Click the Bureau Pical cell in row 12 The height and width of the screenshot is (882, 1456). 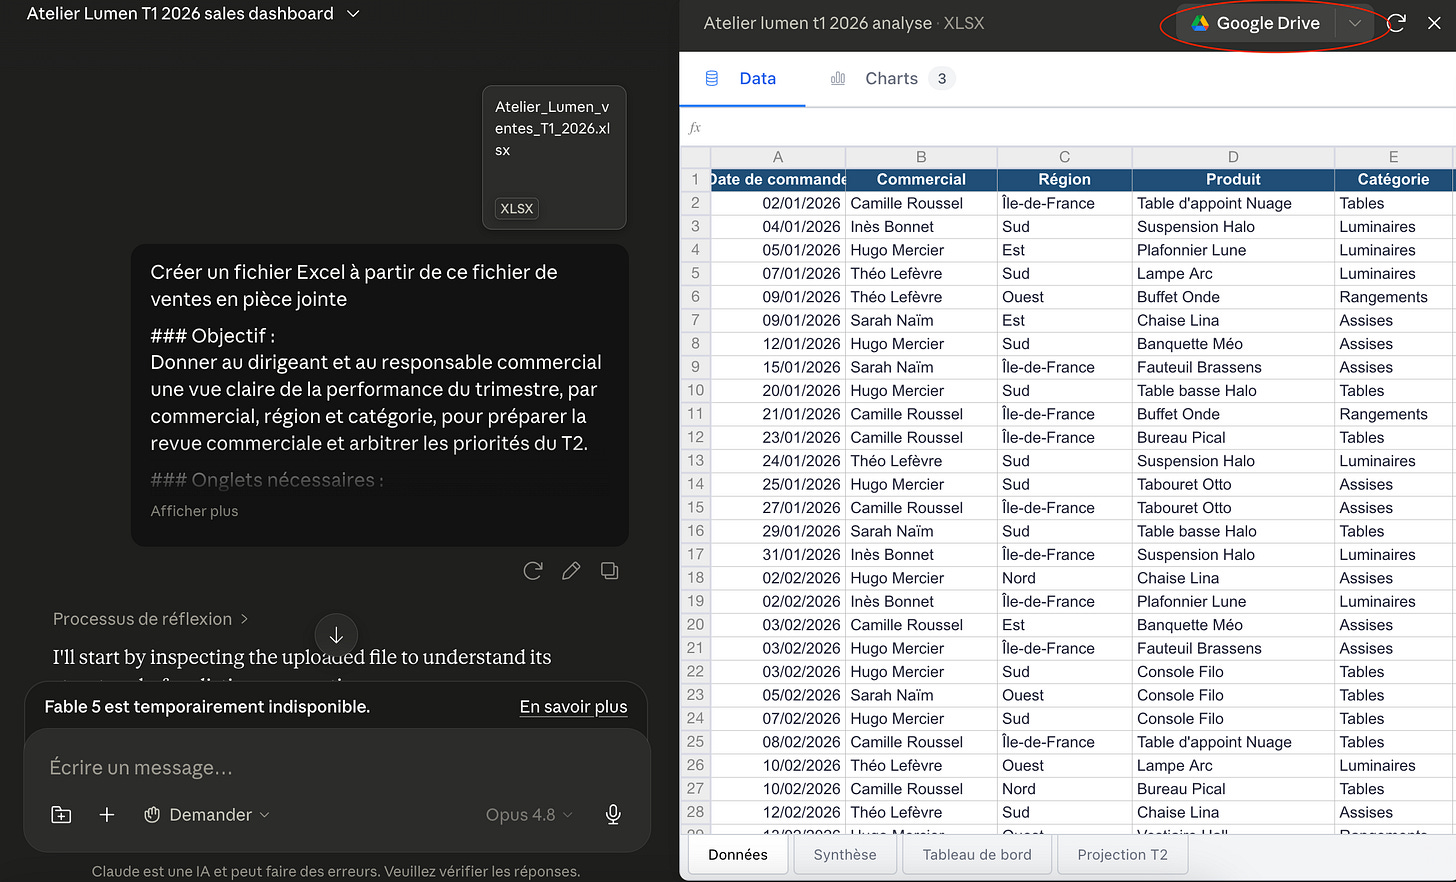pos(1233,438)
